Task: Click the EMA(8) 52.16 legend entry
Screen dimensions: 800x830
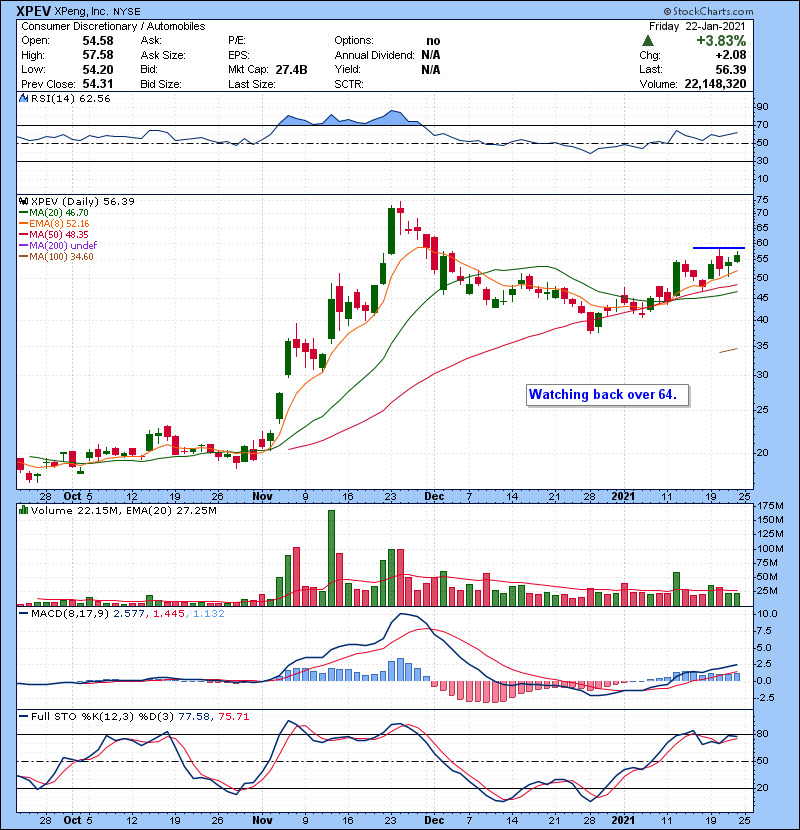Action: click(x=55, y=224)
